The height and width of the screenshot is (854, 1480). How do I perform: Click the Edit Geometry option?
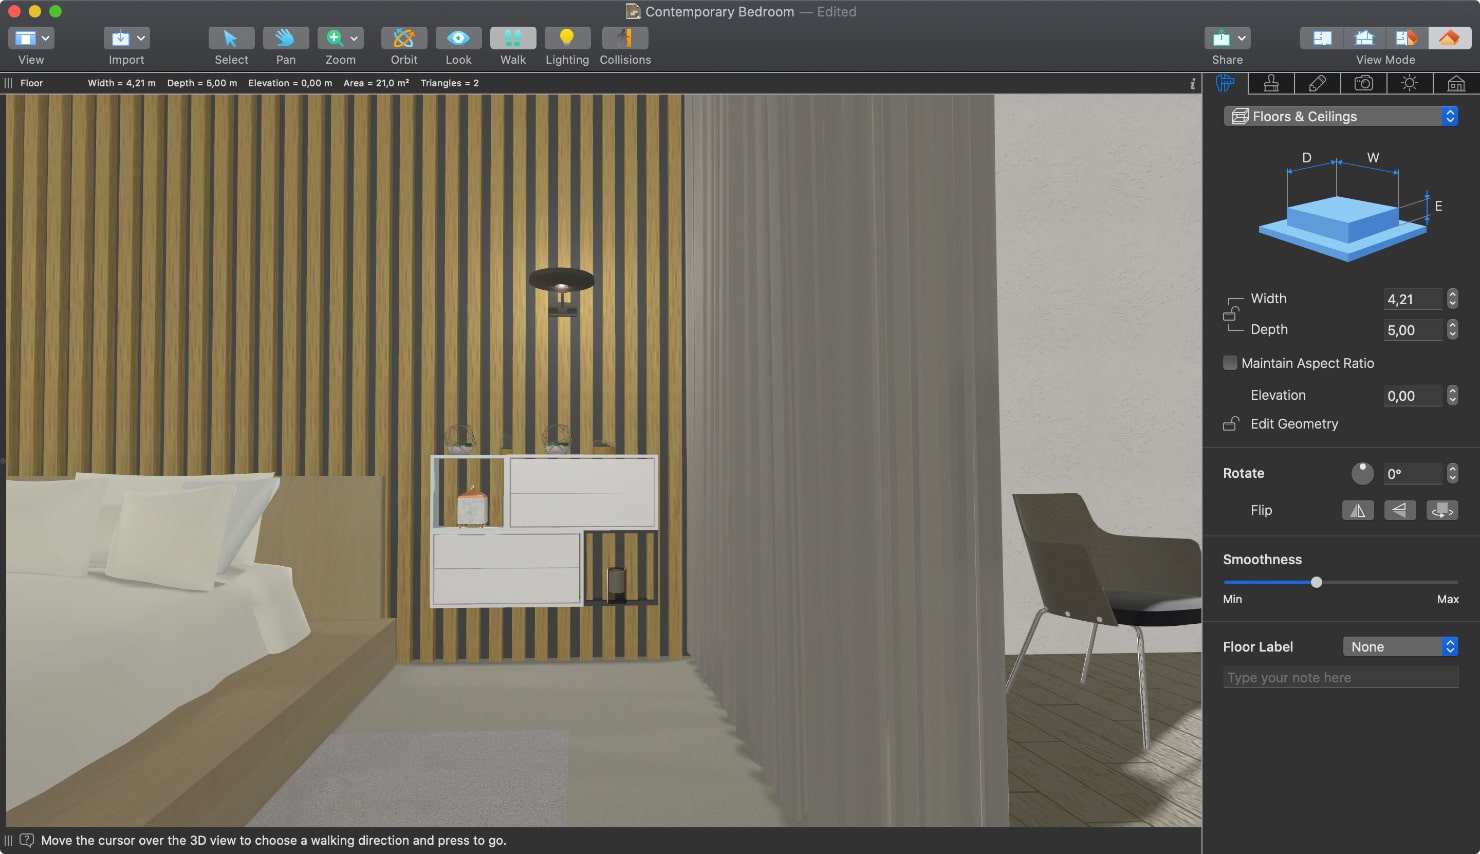(1293, 423)
